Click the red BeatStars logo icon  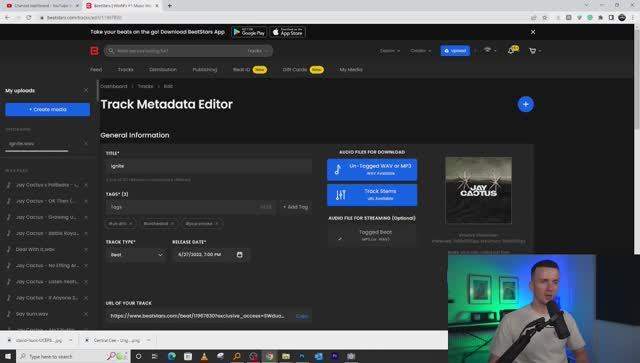[94, 51]
